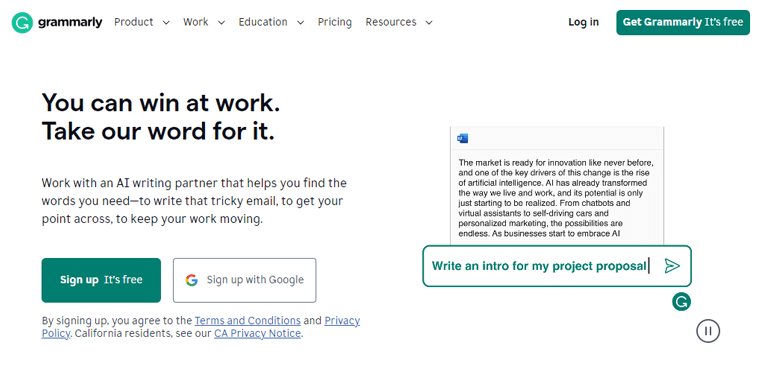Click the Log in link
Screen dimensions: 760x372
[583, 22]
